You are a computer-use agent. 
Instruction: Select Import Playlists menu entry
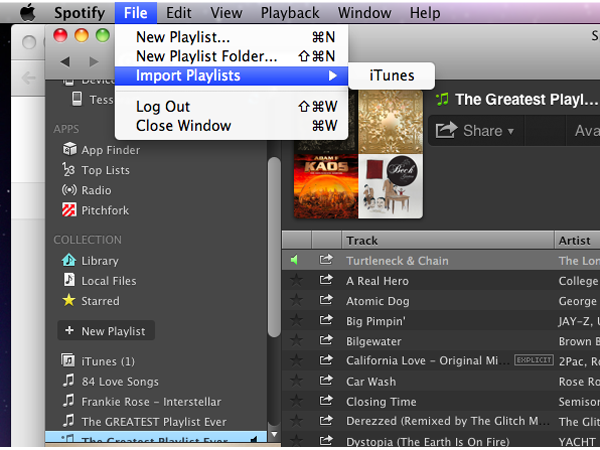232,76
